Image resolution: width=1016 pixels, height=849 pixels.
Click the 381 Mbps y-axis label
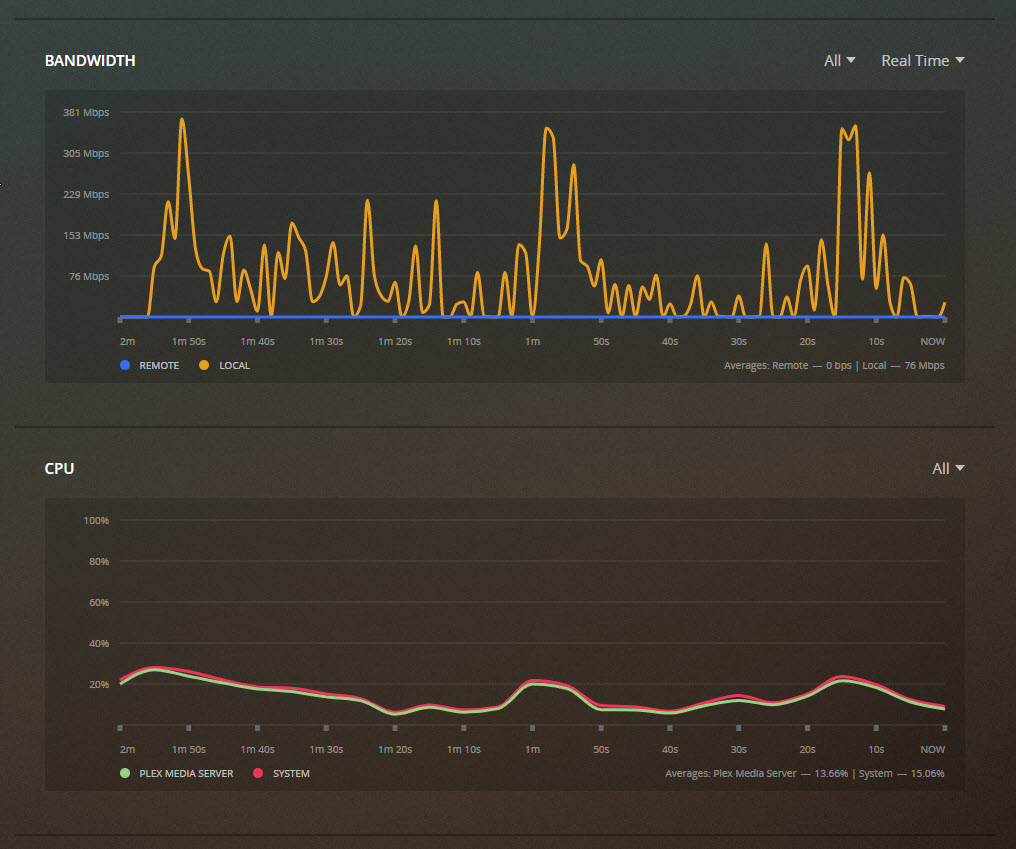click(x=86, y=113)
